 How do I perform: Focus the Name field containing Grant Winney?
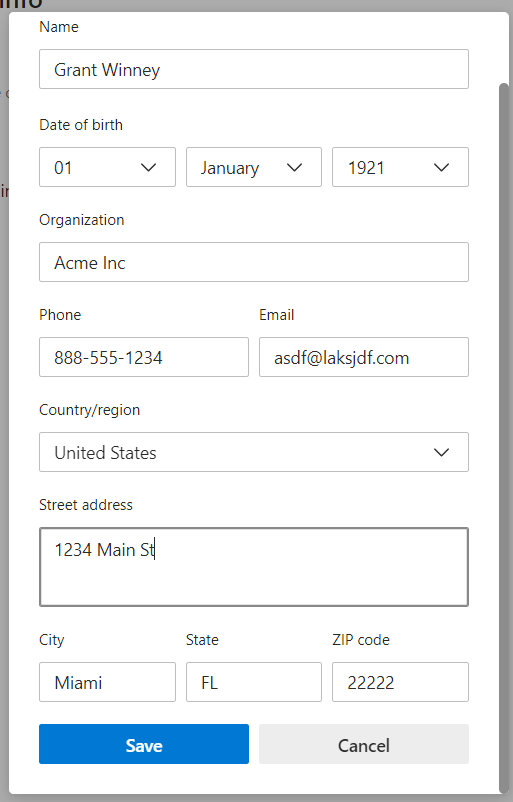pos(254,69)
